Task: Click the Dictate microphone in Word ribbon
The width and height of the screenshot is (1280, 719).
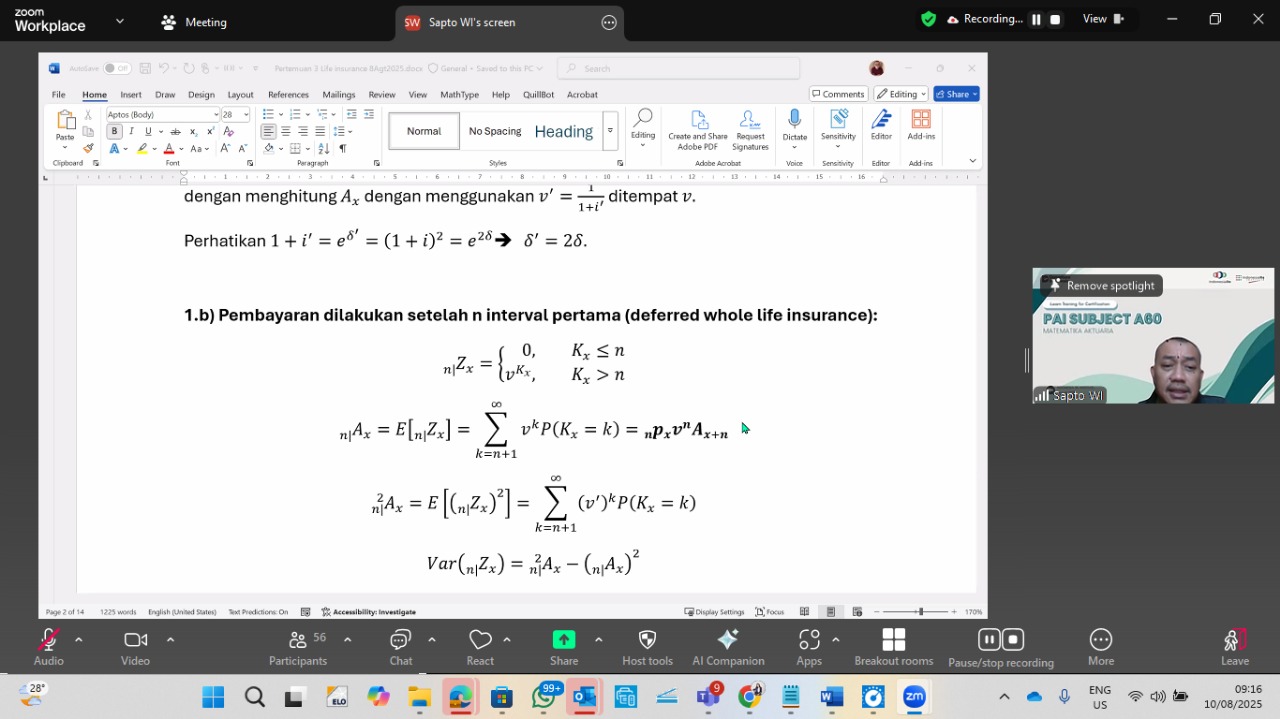Action: (x=794, y=127)
